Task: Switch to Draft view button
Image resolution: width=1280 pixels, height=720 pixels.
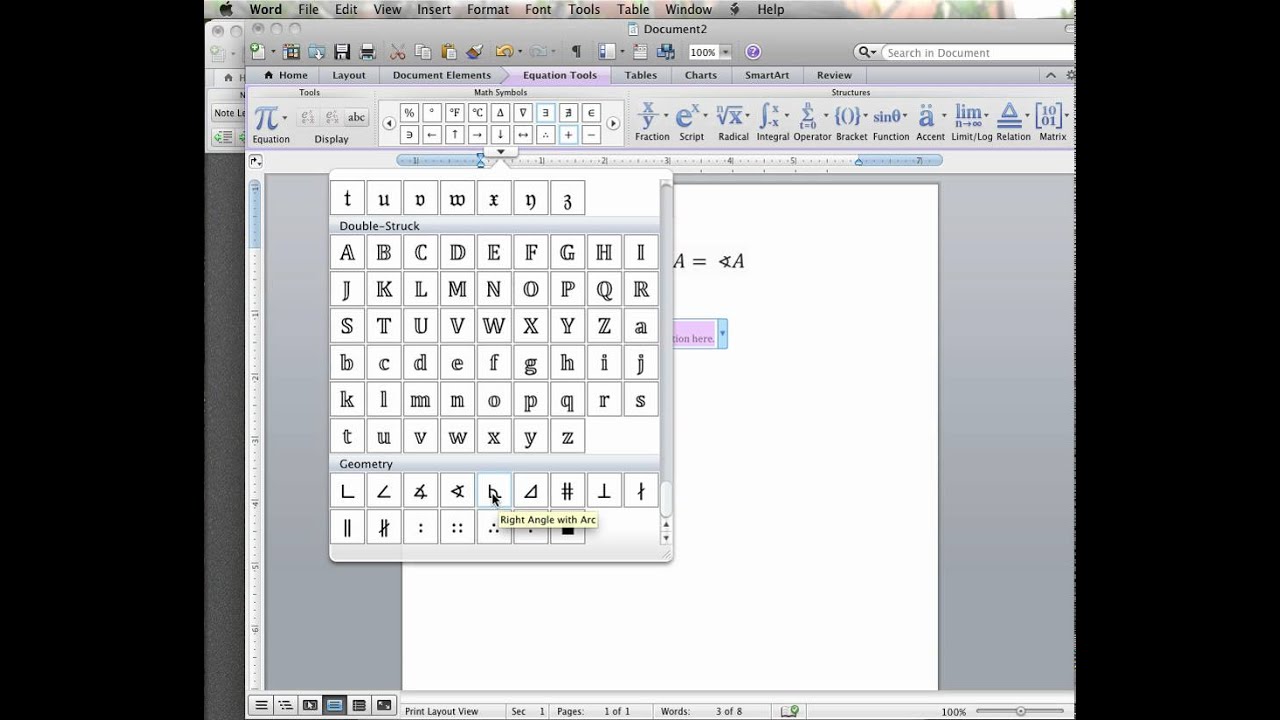Action: point(261,705)
